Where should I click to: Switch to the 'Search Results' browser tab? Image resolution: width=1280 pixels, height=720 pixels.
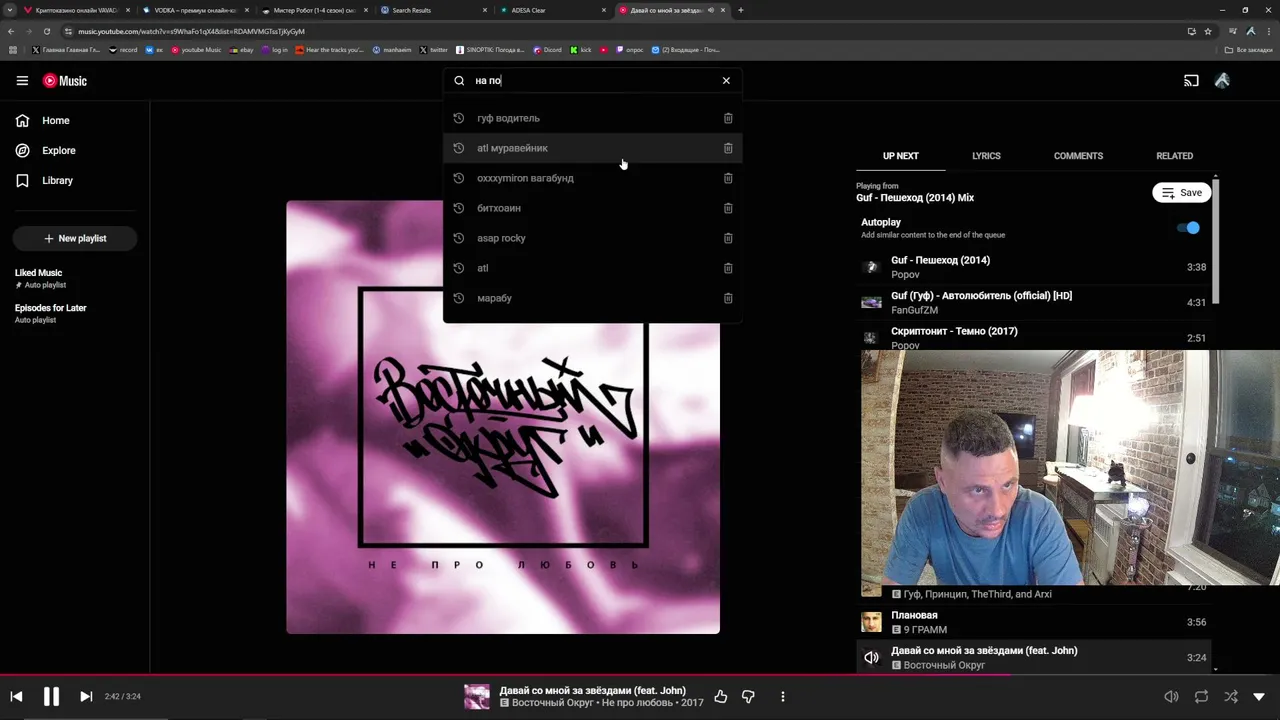tap(434, 10)
